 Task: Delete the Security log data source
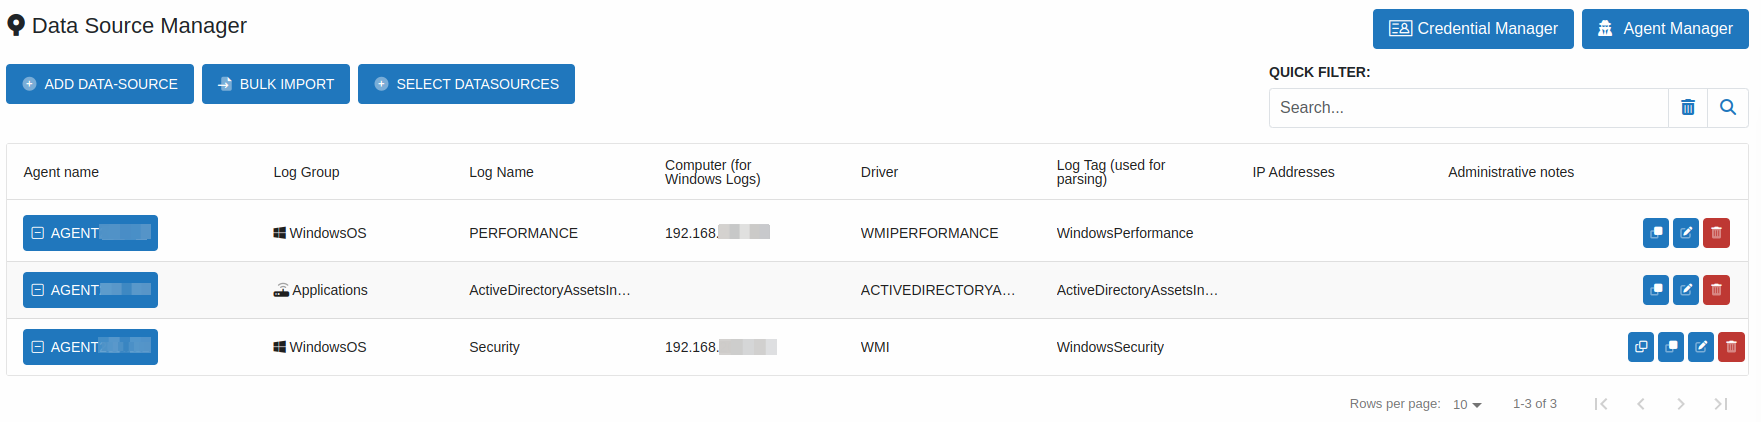click(x=1731, y=347)
